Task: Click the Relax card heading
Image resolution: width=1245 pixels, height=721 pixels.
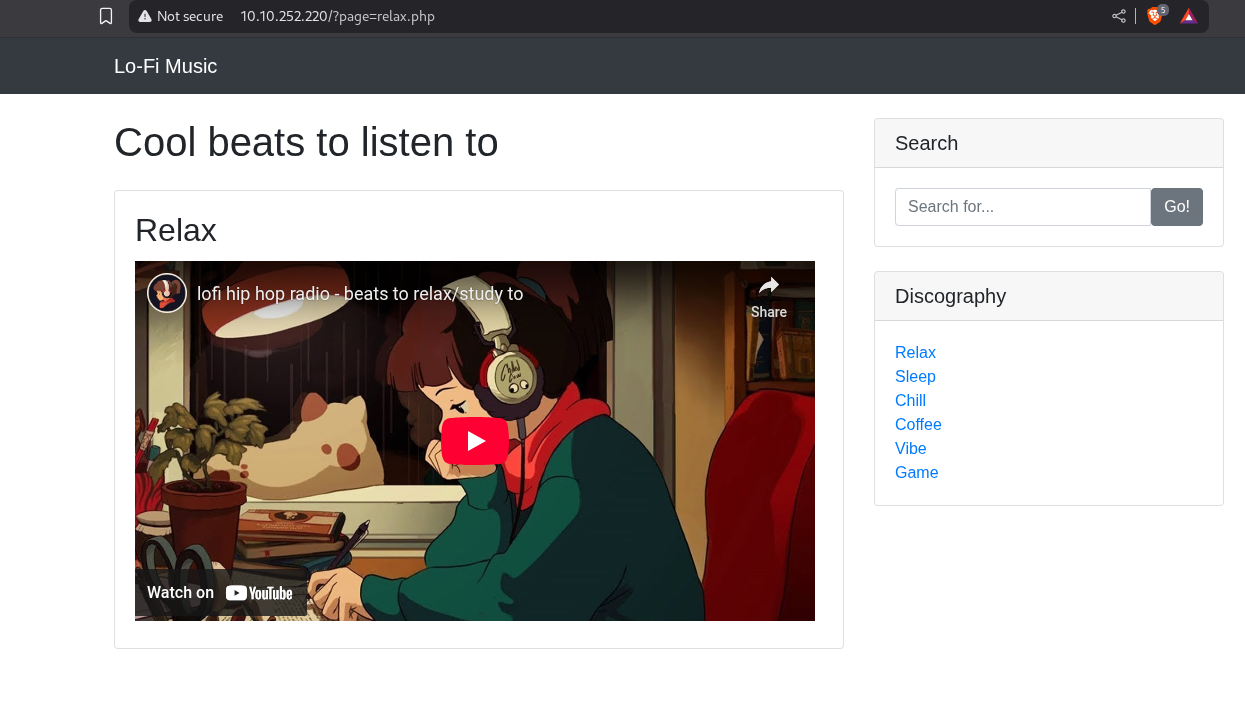Action: click(x=176, y=230)
